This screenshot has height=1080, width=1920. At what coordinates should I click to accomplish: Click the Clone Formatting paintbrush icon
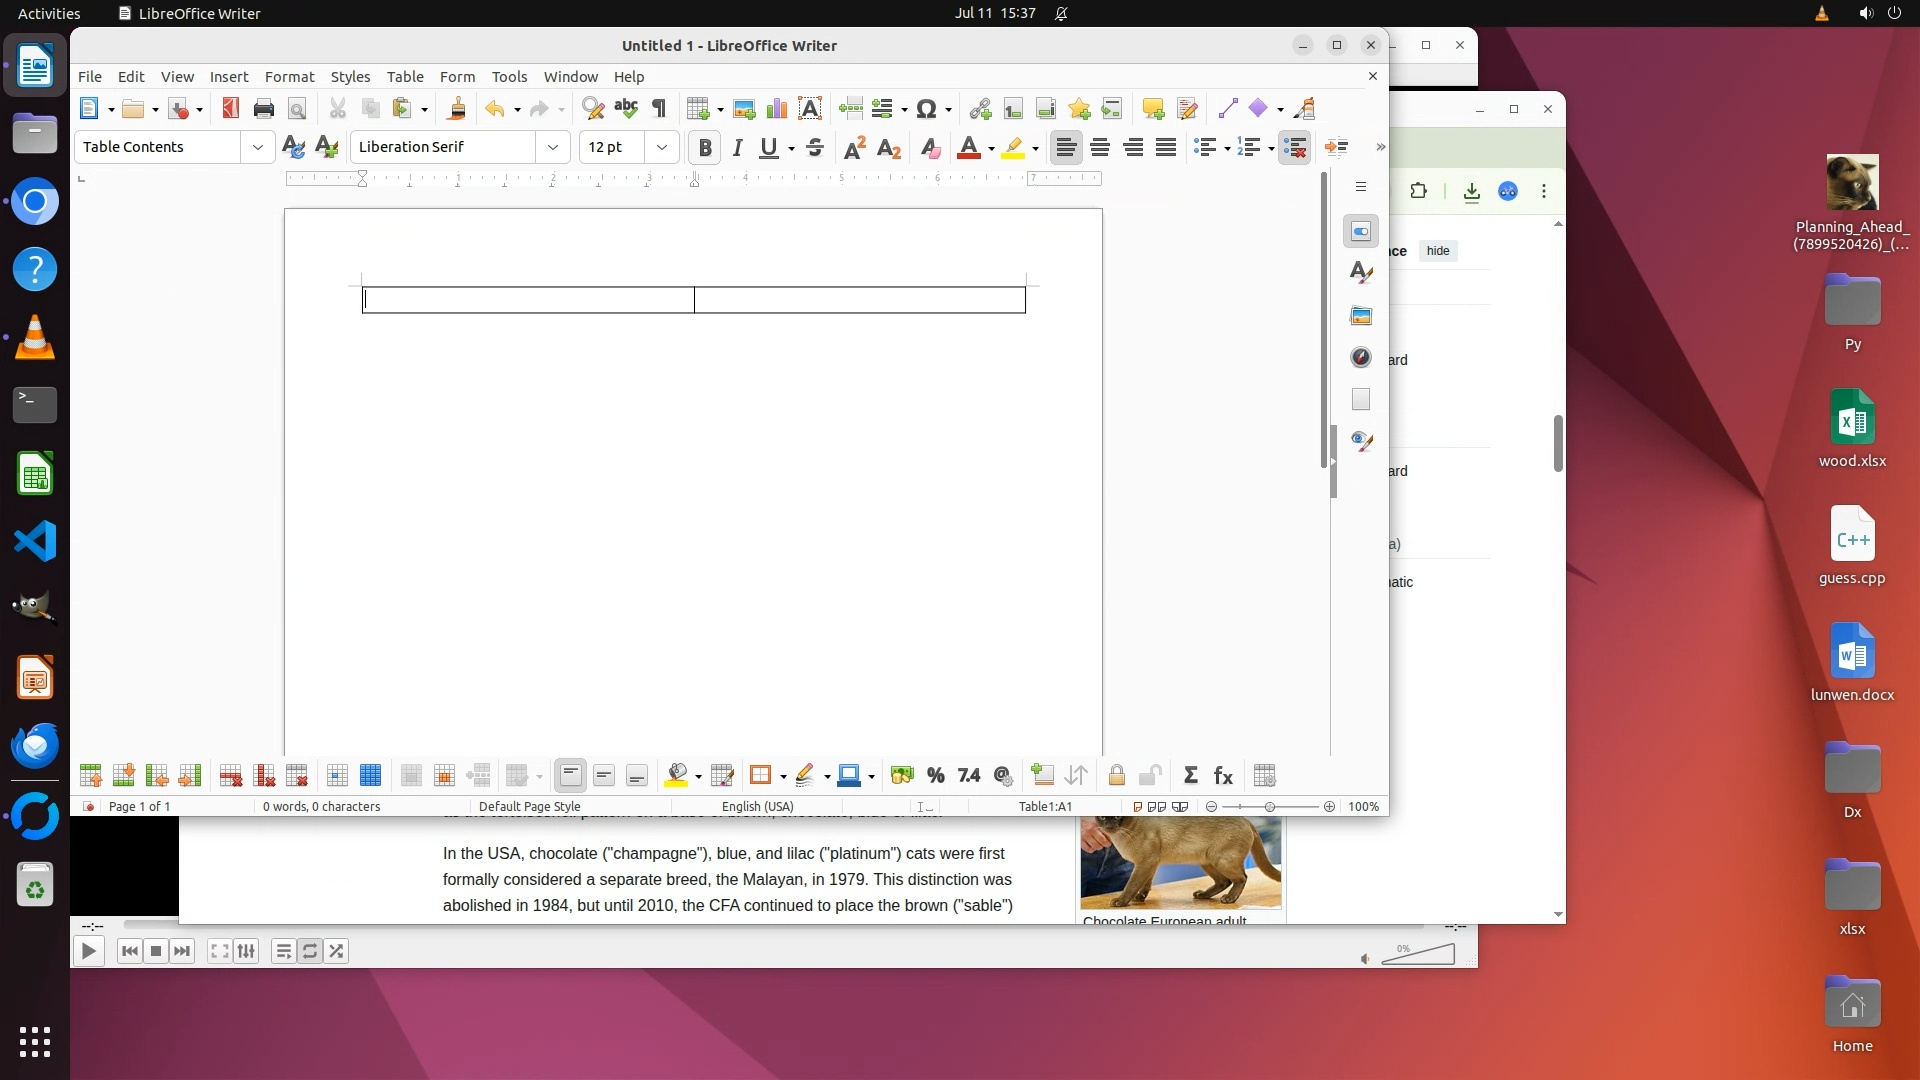pyautogui.click(x=457, y=109)
